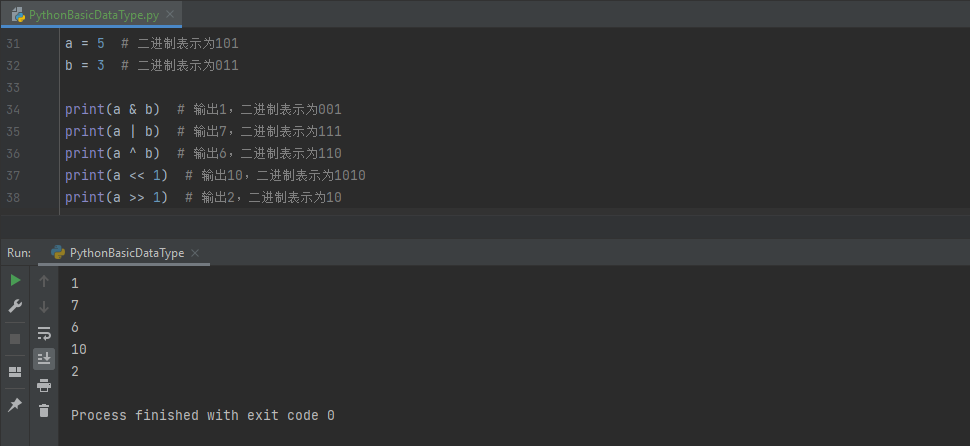Click line number 34 in gutter
The height and width of the screenshot is (446, 970).
tap(13, 109)
